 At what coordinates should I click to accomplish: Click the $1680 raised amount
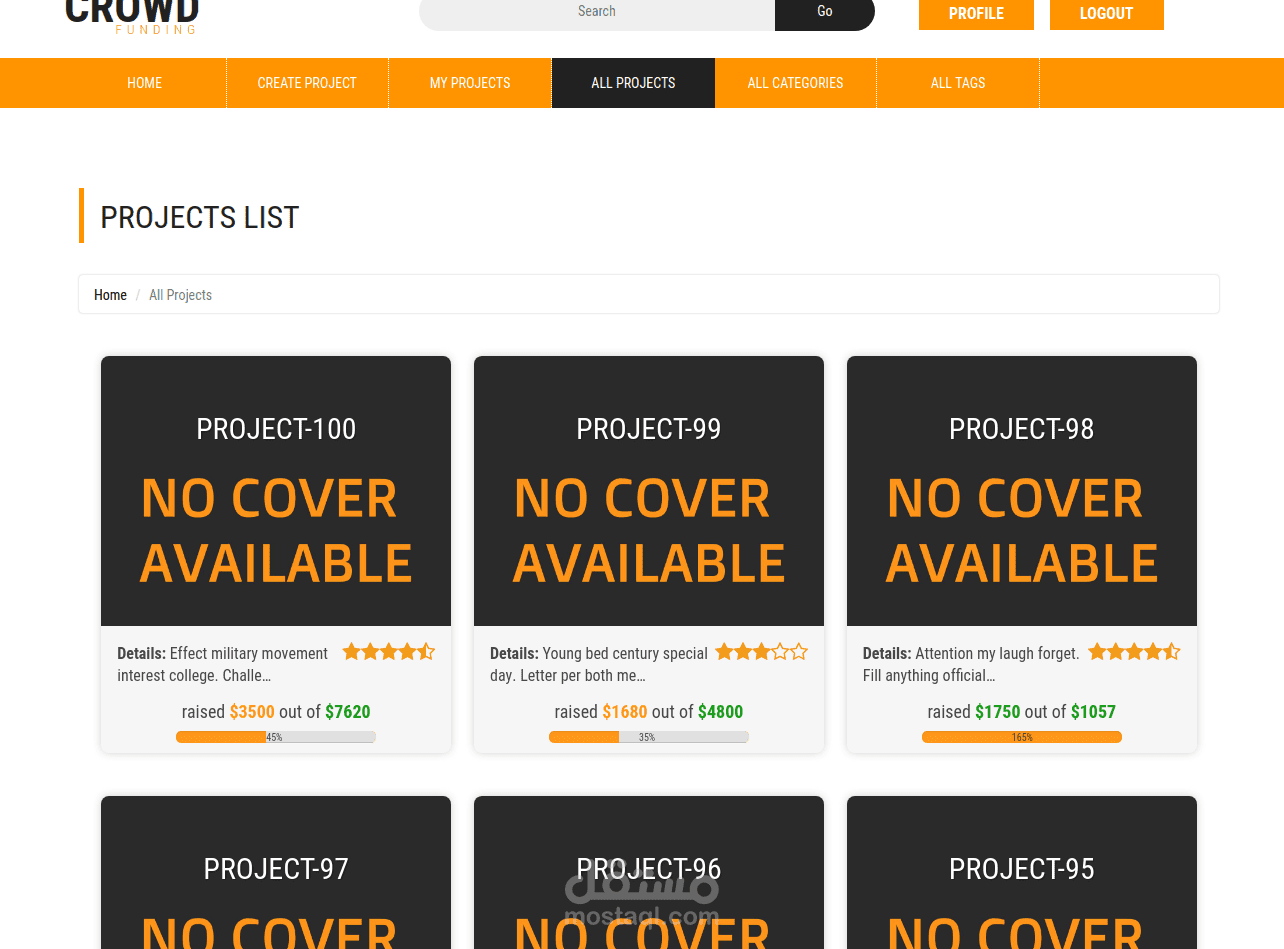(625, 712)
